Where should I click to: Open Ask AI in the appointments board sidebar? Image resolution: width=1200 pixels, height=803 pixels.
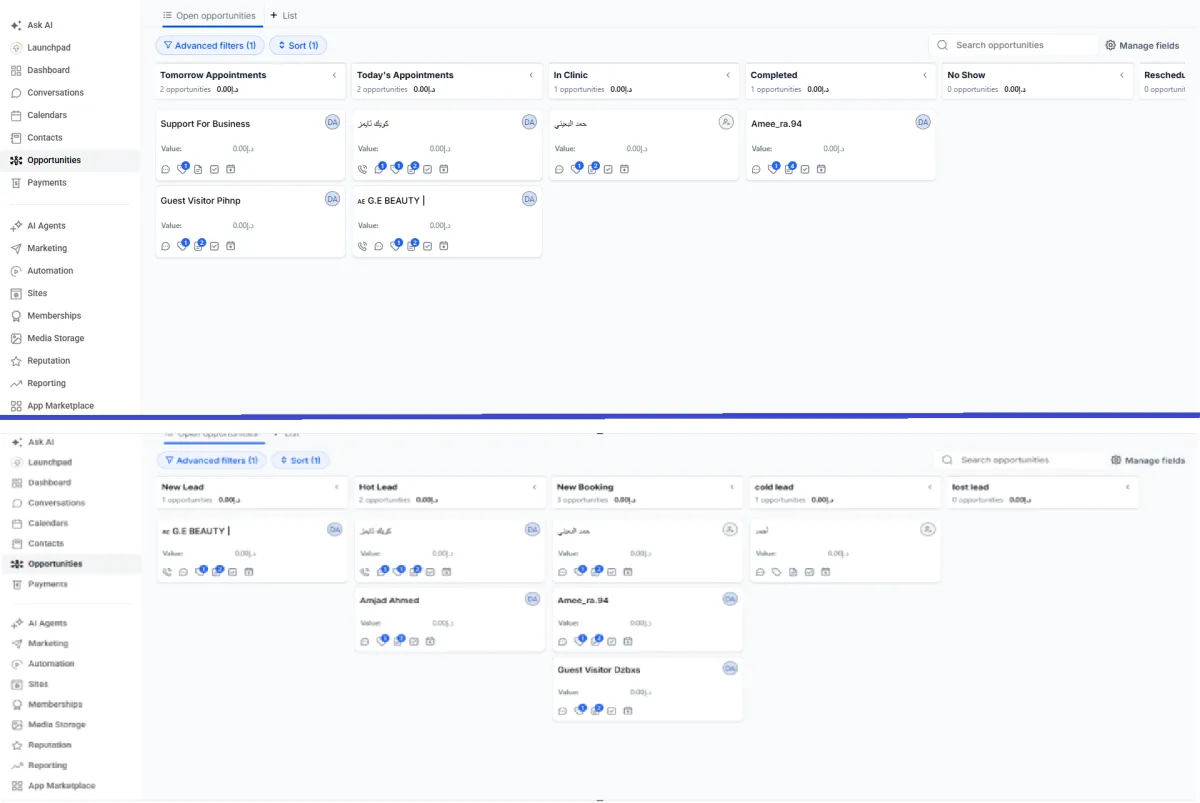41,25
